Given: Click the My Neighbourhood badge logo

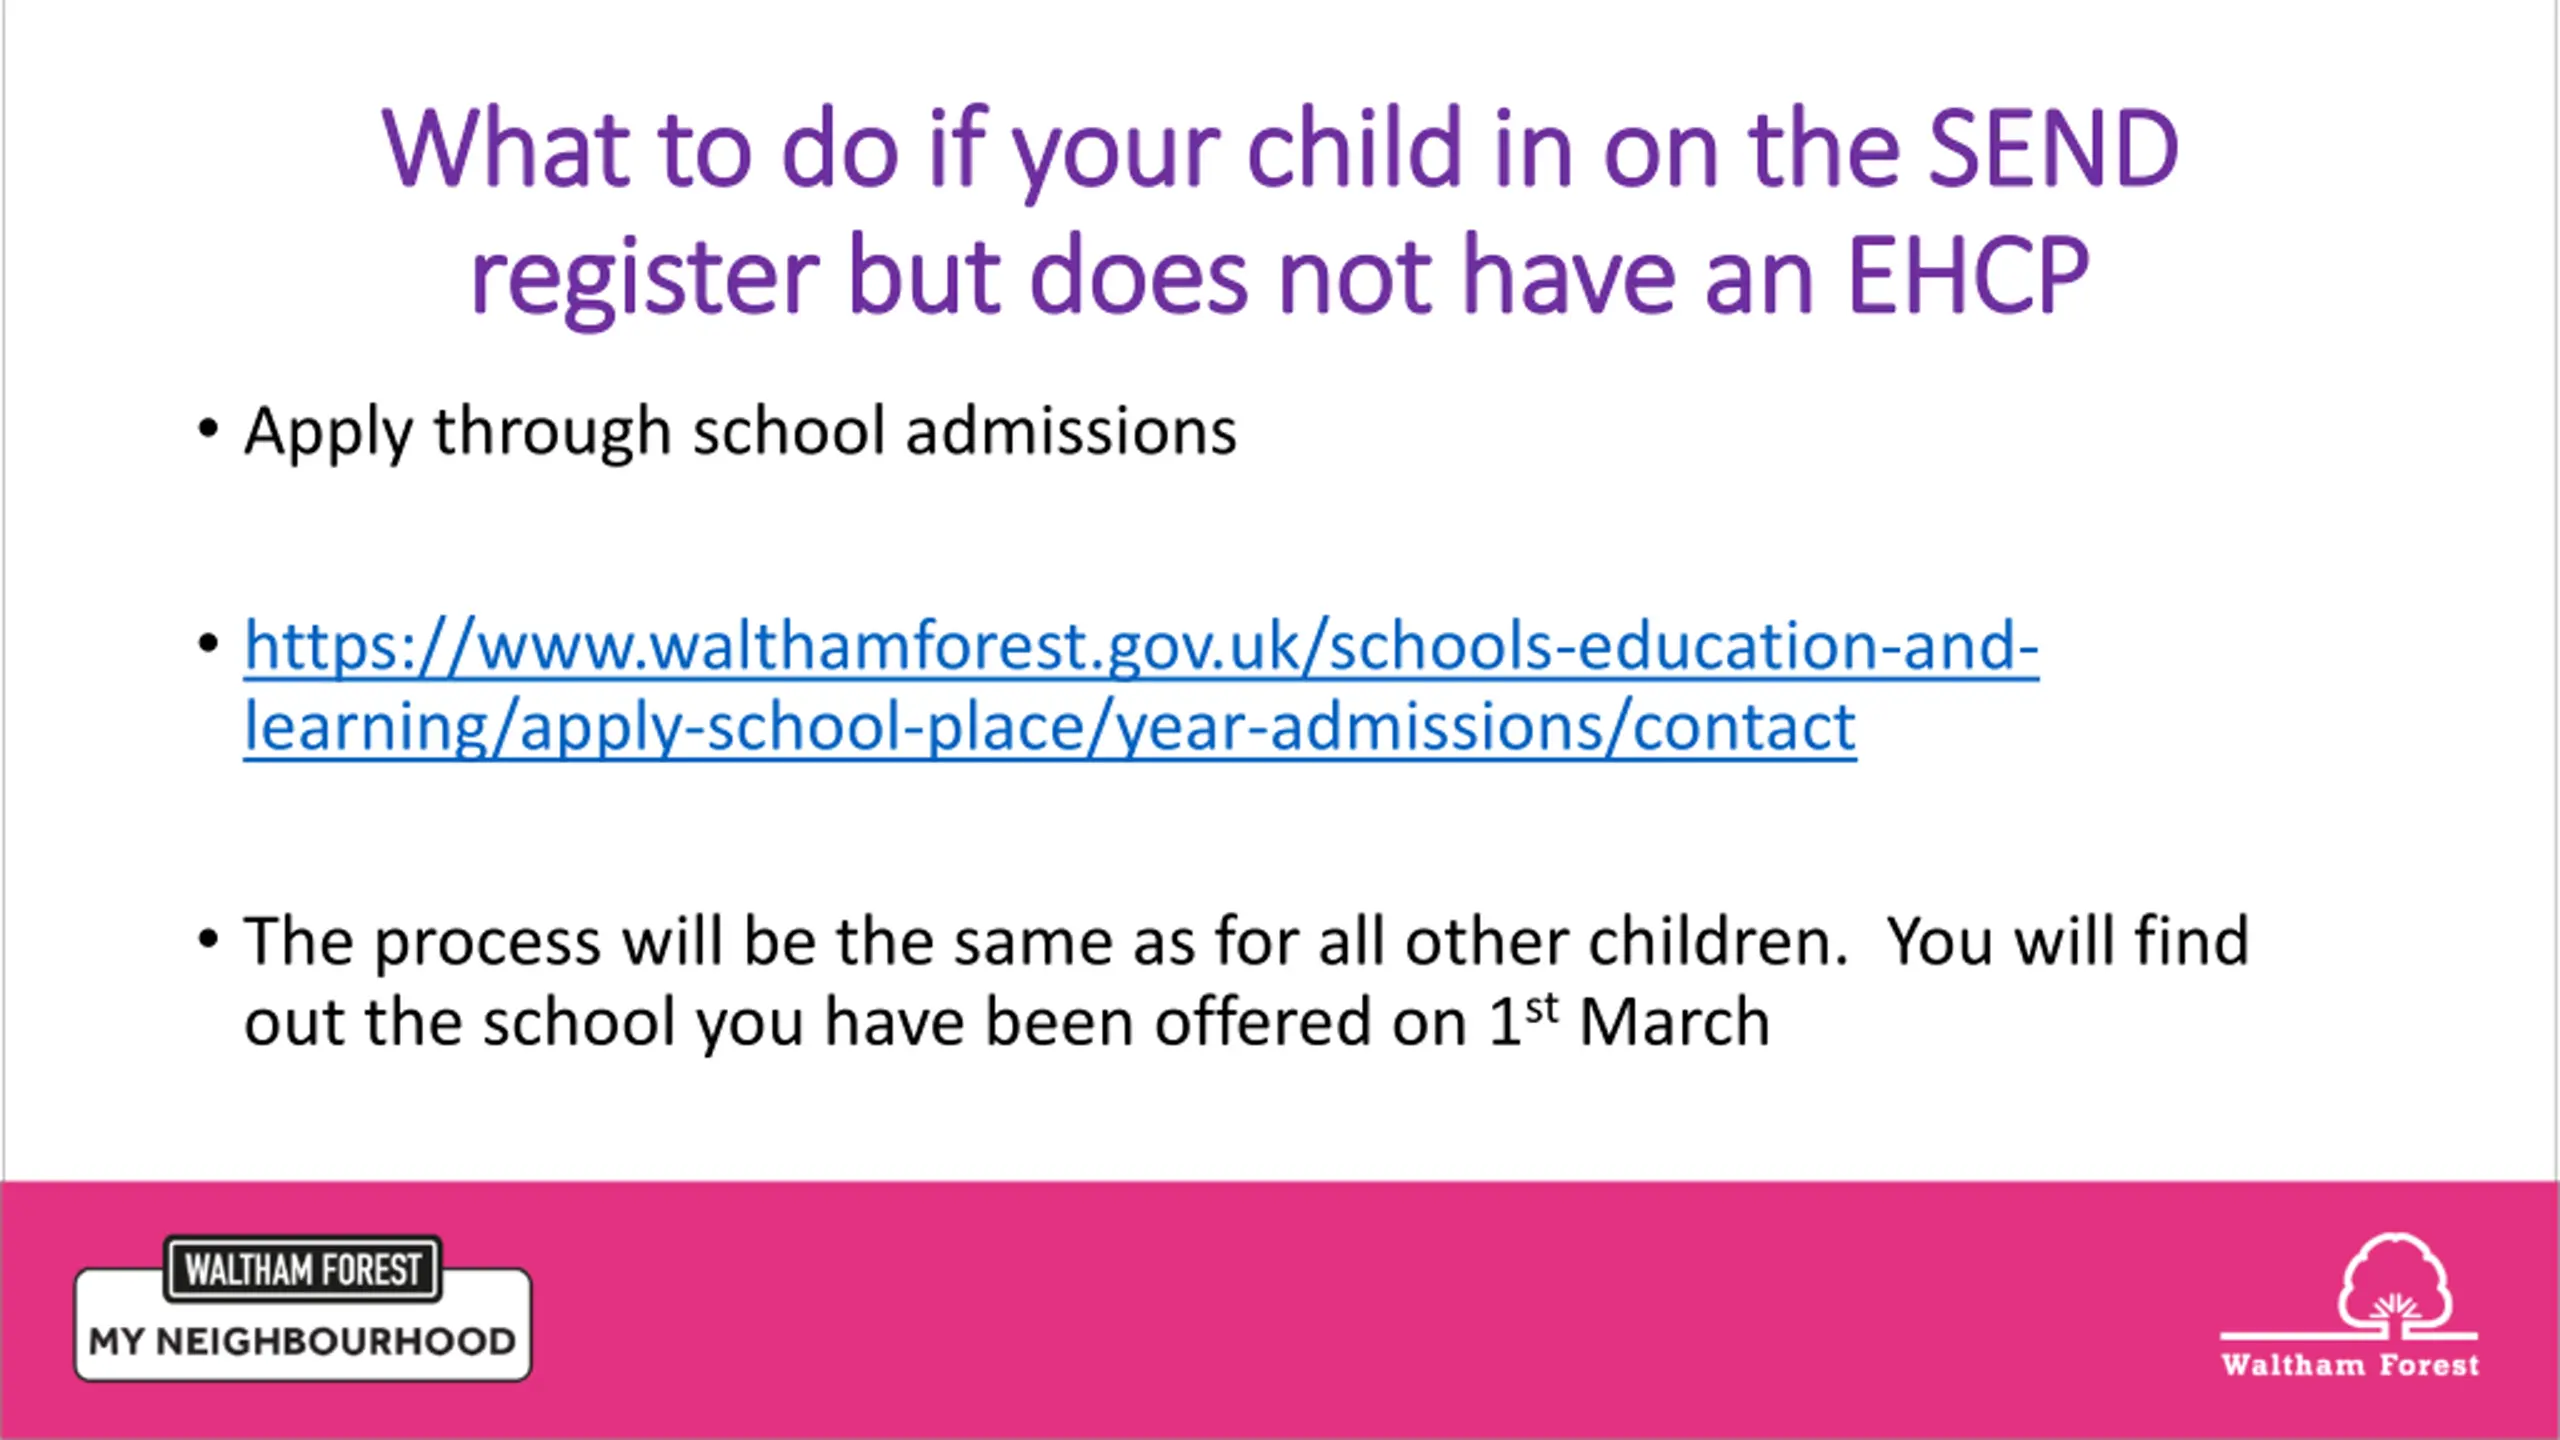Looking at the screenshot, I should [303, 1308].
